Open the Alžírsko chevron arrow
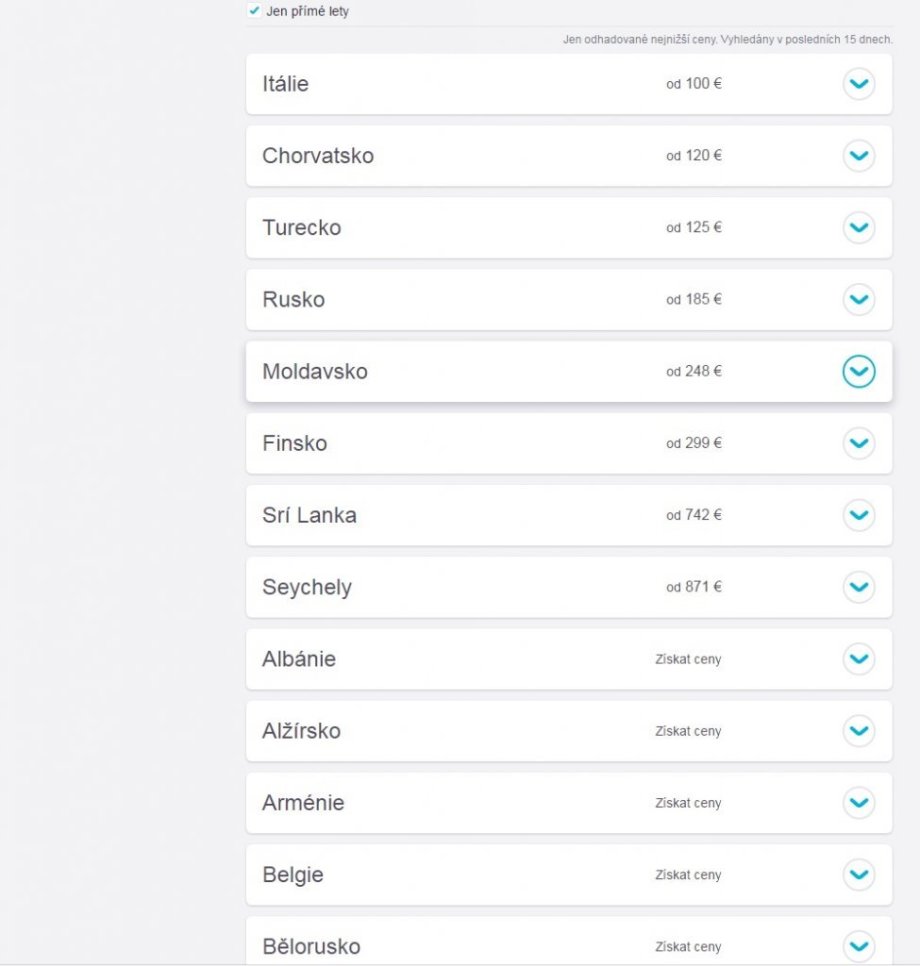Viewport: 920px width, 966px height. click(858, 731)
